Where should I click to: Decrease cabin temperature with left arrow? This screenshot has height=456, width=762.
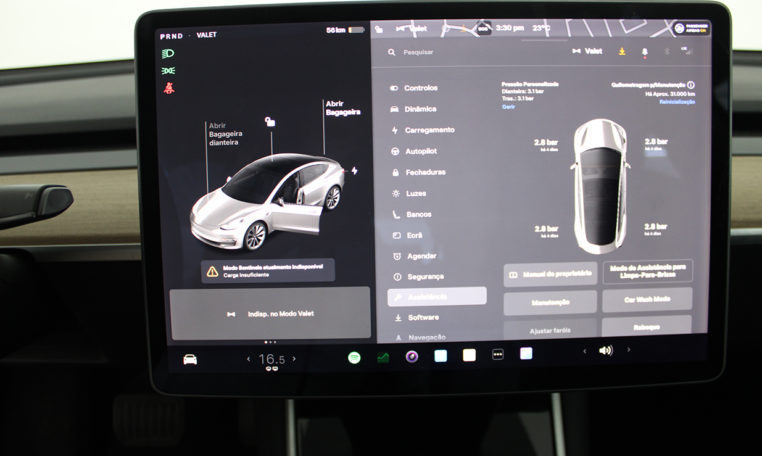249,359
